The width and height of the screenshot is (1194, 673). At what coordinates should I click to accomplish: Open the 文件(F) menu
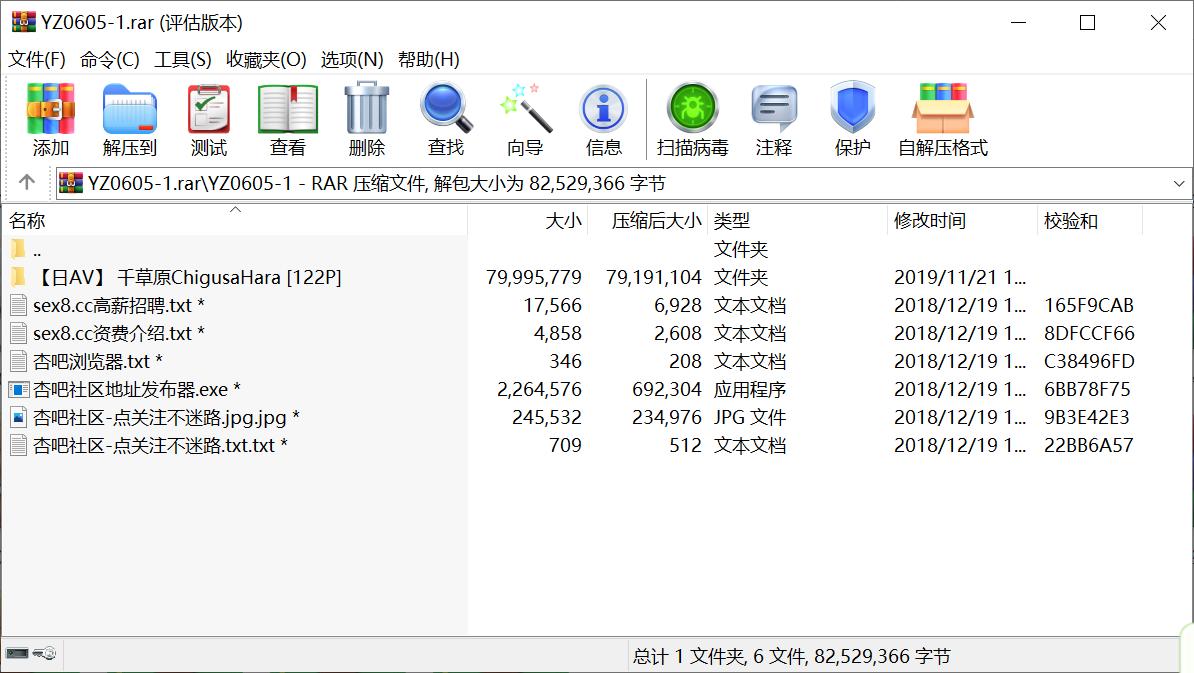pos(37,59)
